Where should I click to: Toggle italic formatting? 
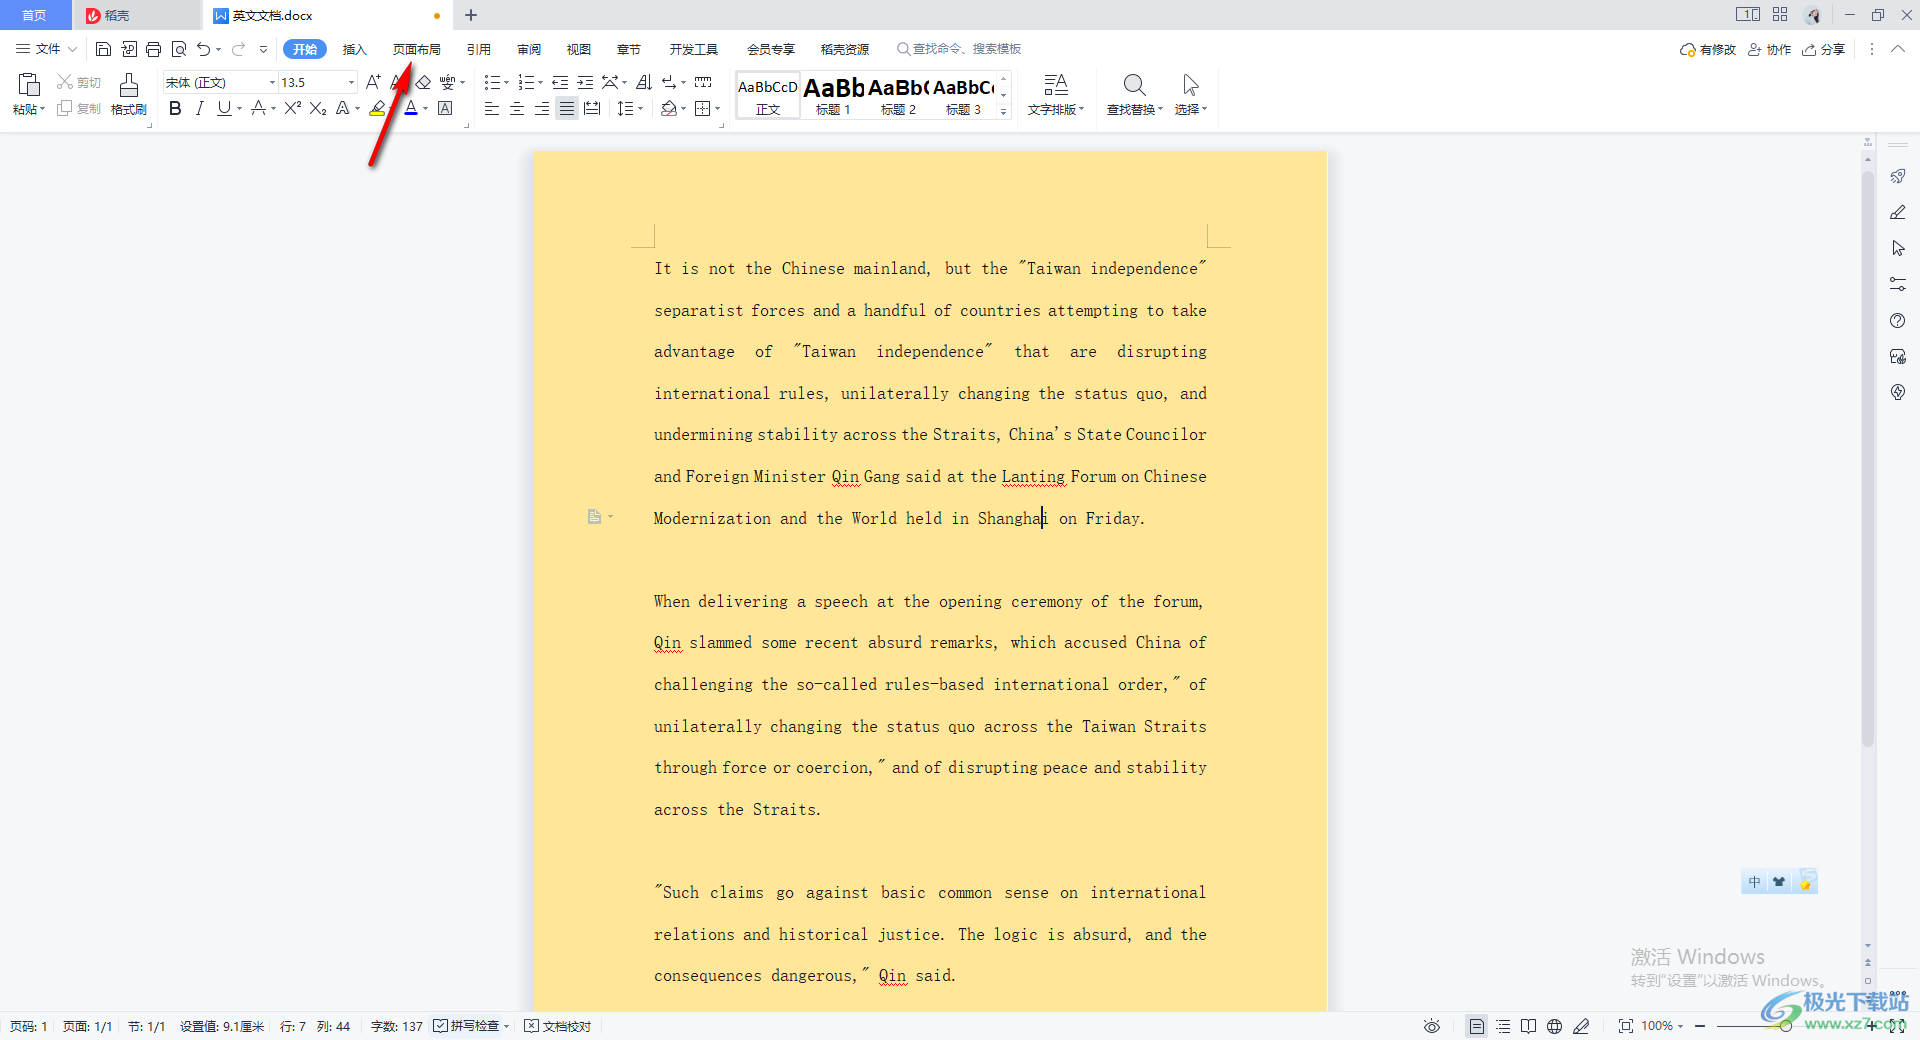(x=199, y=108)
